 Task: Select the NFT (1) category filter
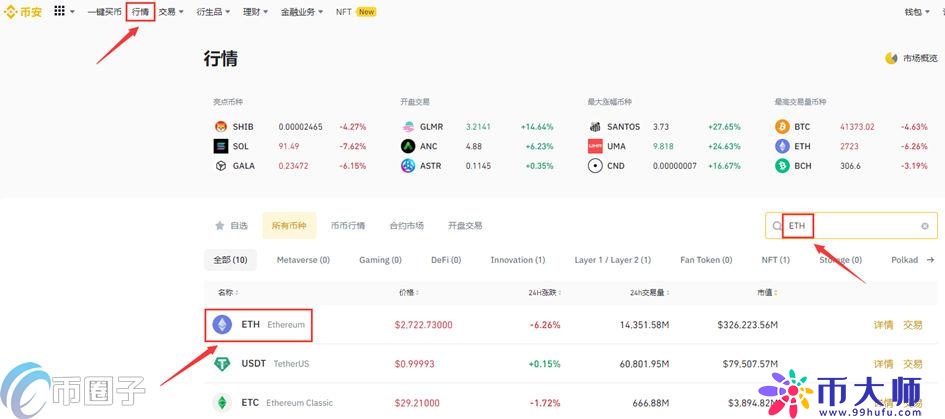(x=776, y=260)
